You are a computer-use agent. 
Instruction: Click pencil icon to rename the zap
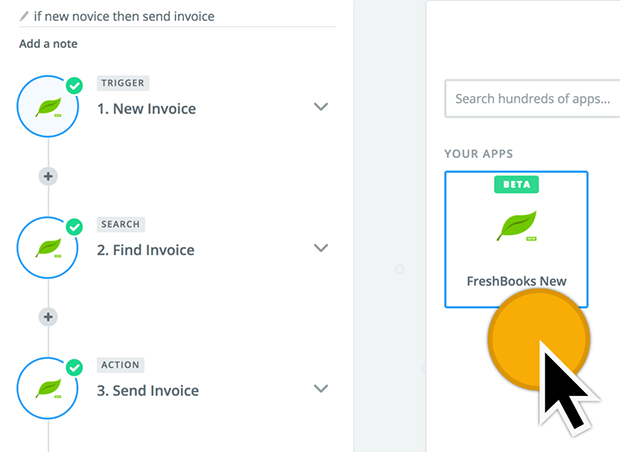click(24, 16)
